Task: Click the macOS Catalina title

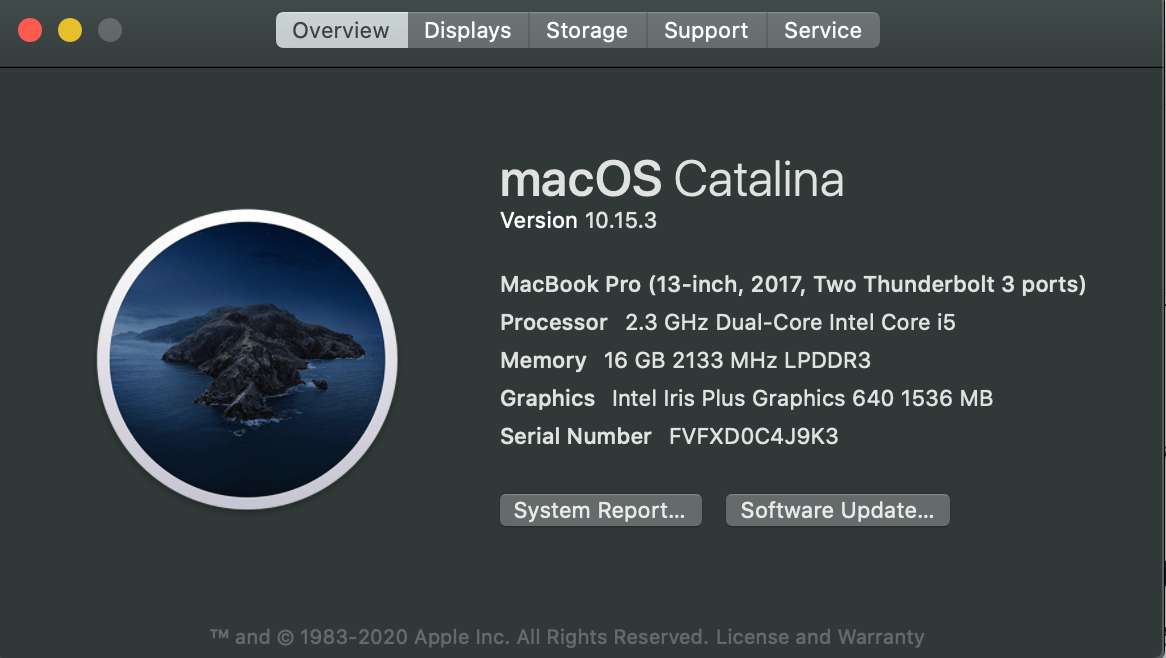Action: click(672, 180)
